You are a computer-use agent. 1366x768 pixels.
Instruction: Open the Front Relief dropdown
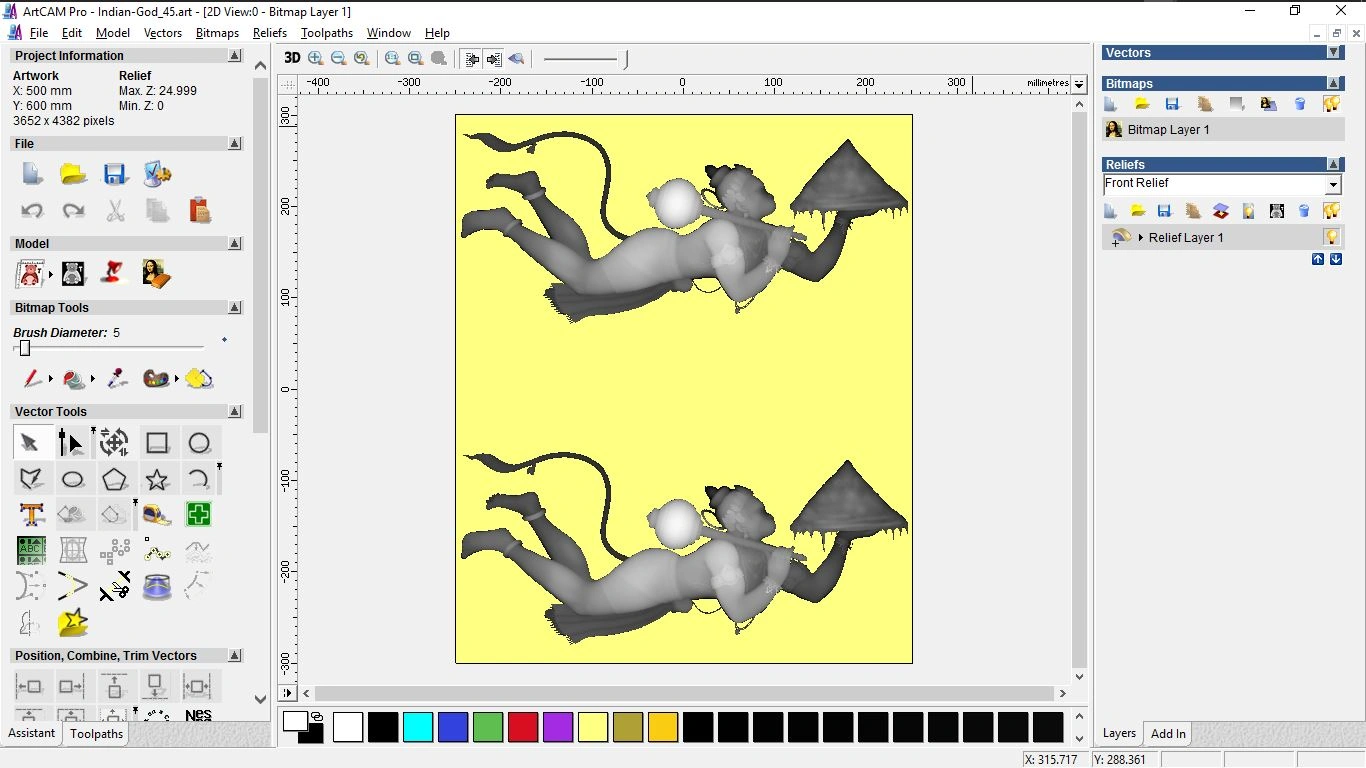pyautogui.click(x=1332, y=185)
